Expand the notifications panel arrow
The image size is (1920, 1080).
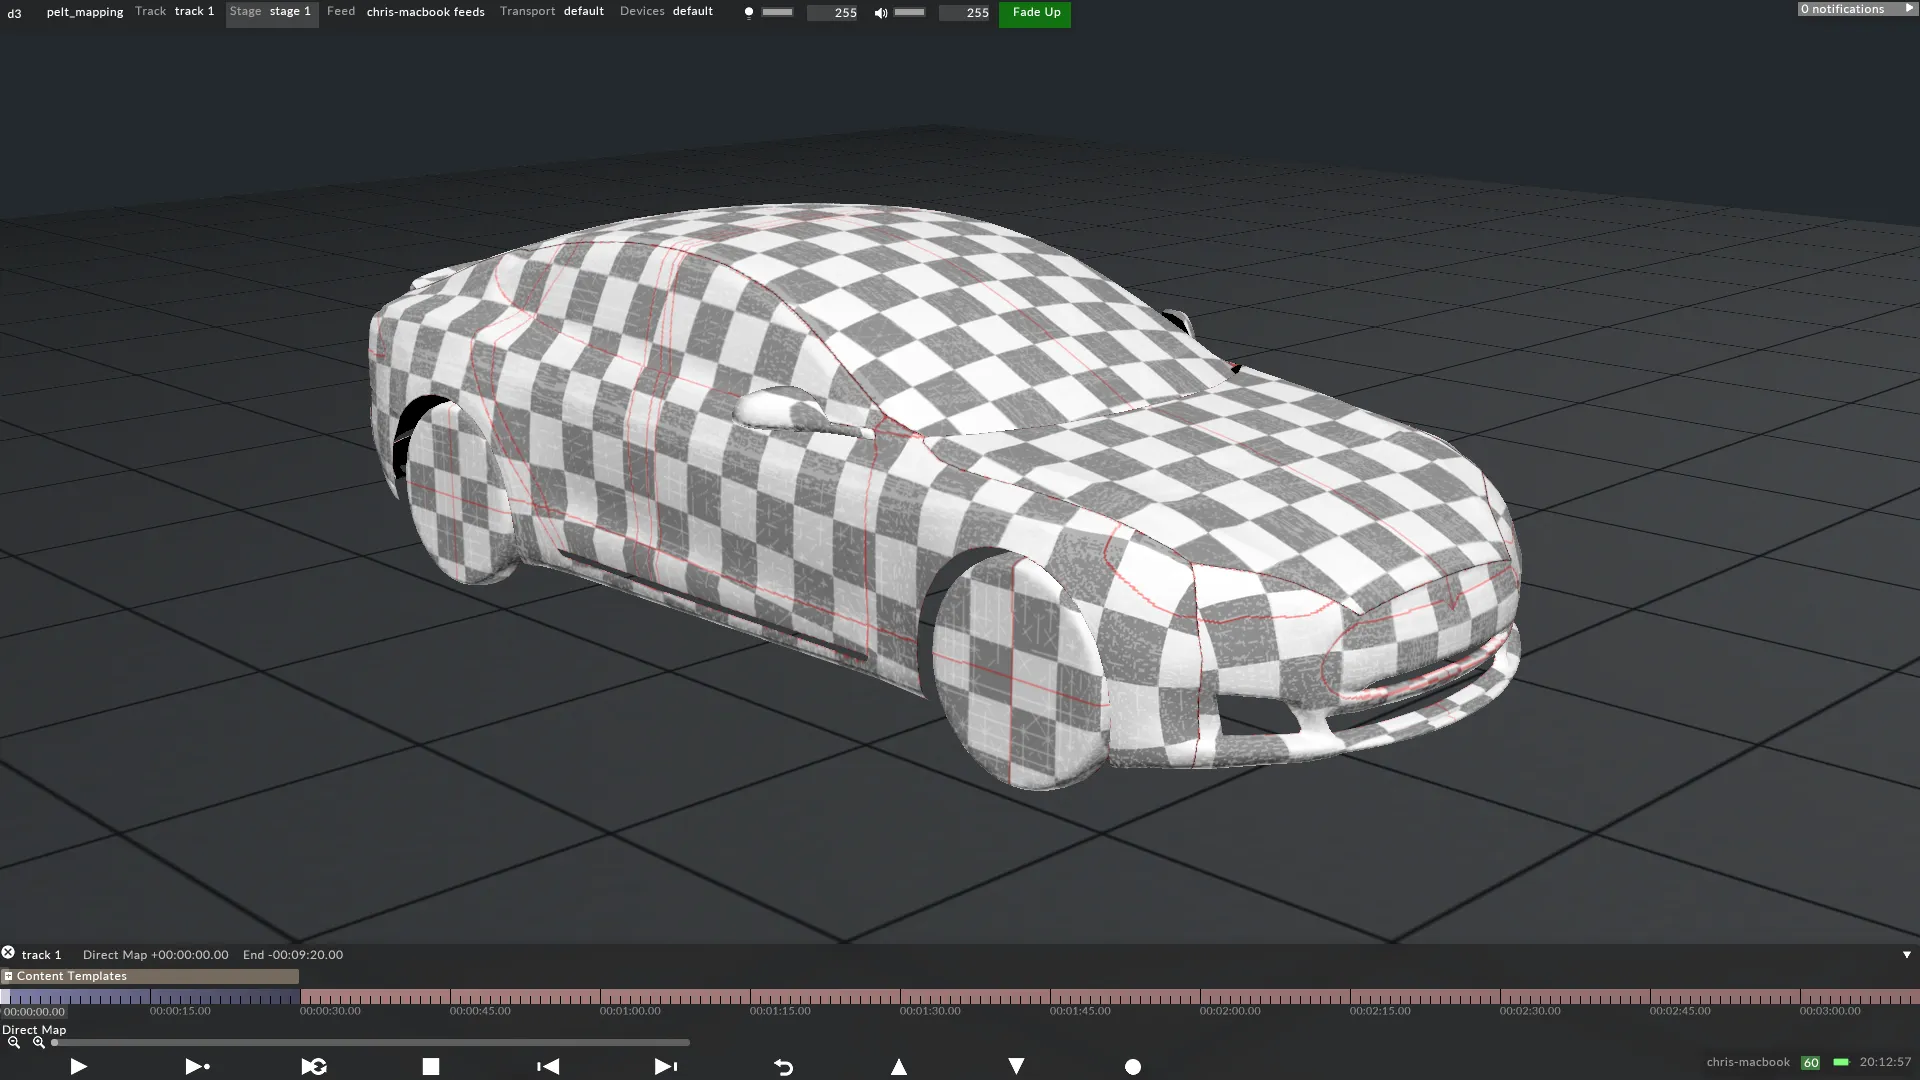1909,8
